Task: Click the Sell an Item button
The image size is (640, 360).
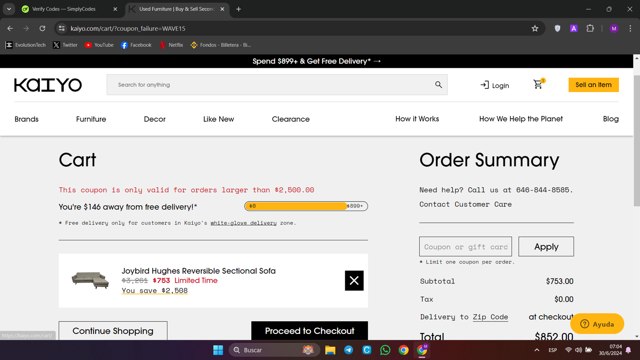Action: coord(593,85)
